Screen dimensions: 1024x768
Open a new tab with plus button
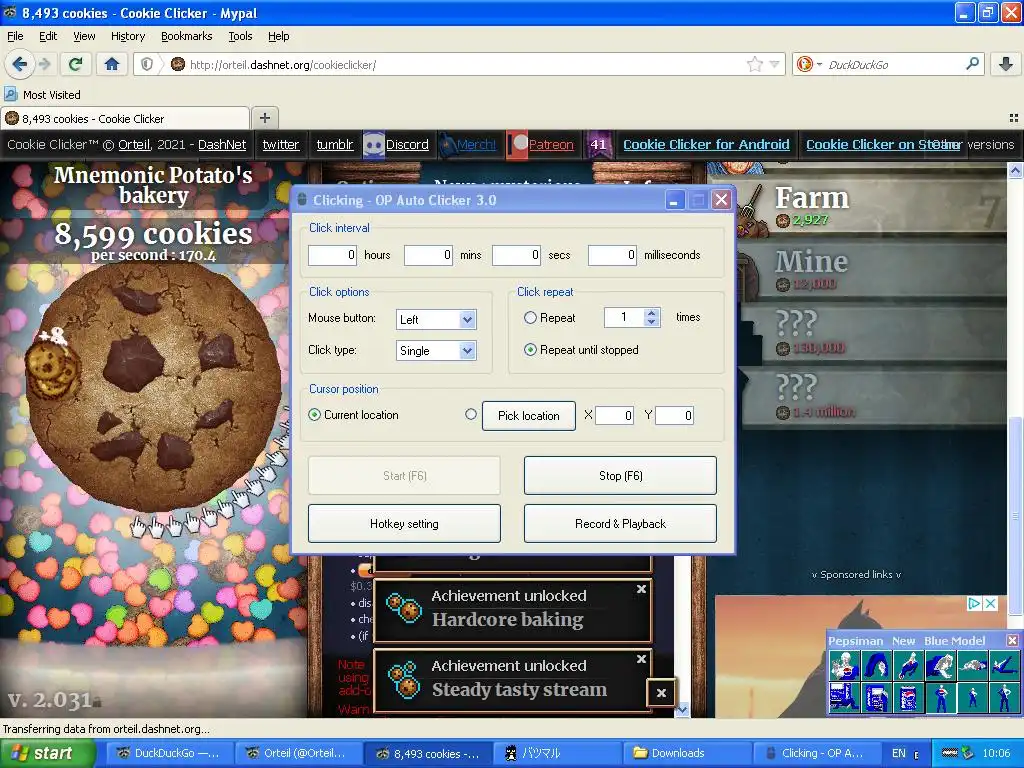pos(264,118)
